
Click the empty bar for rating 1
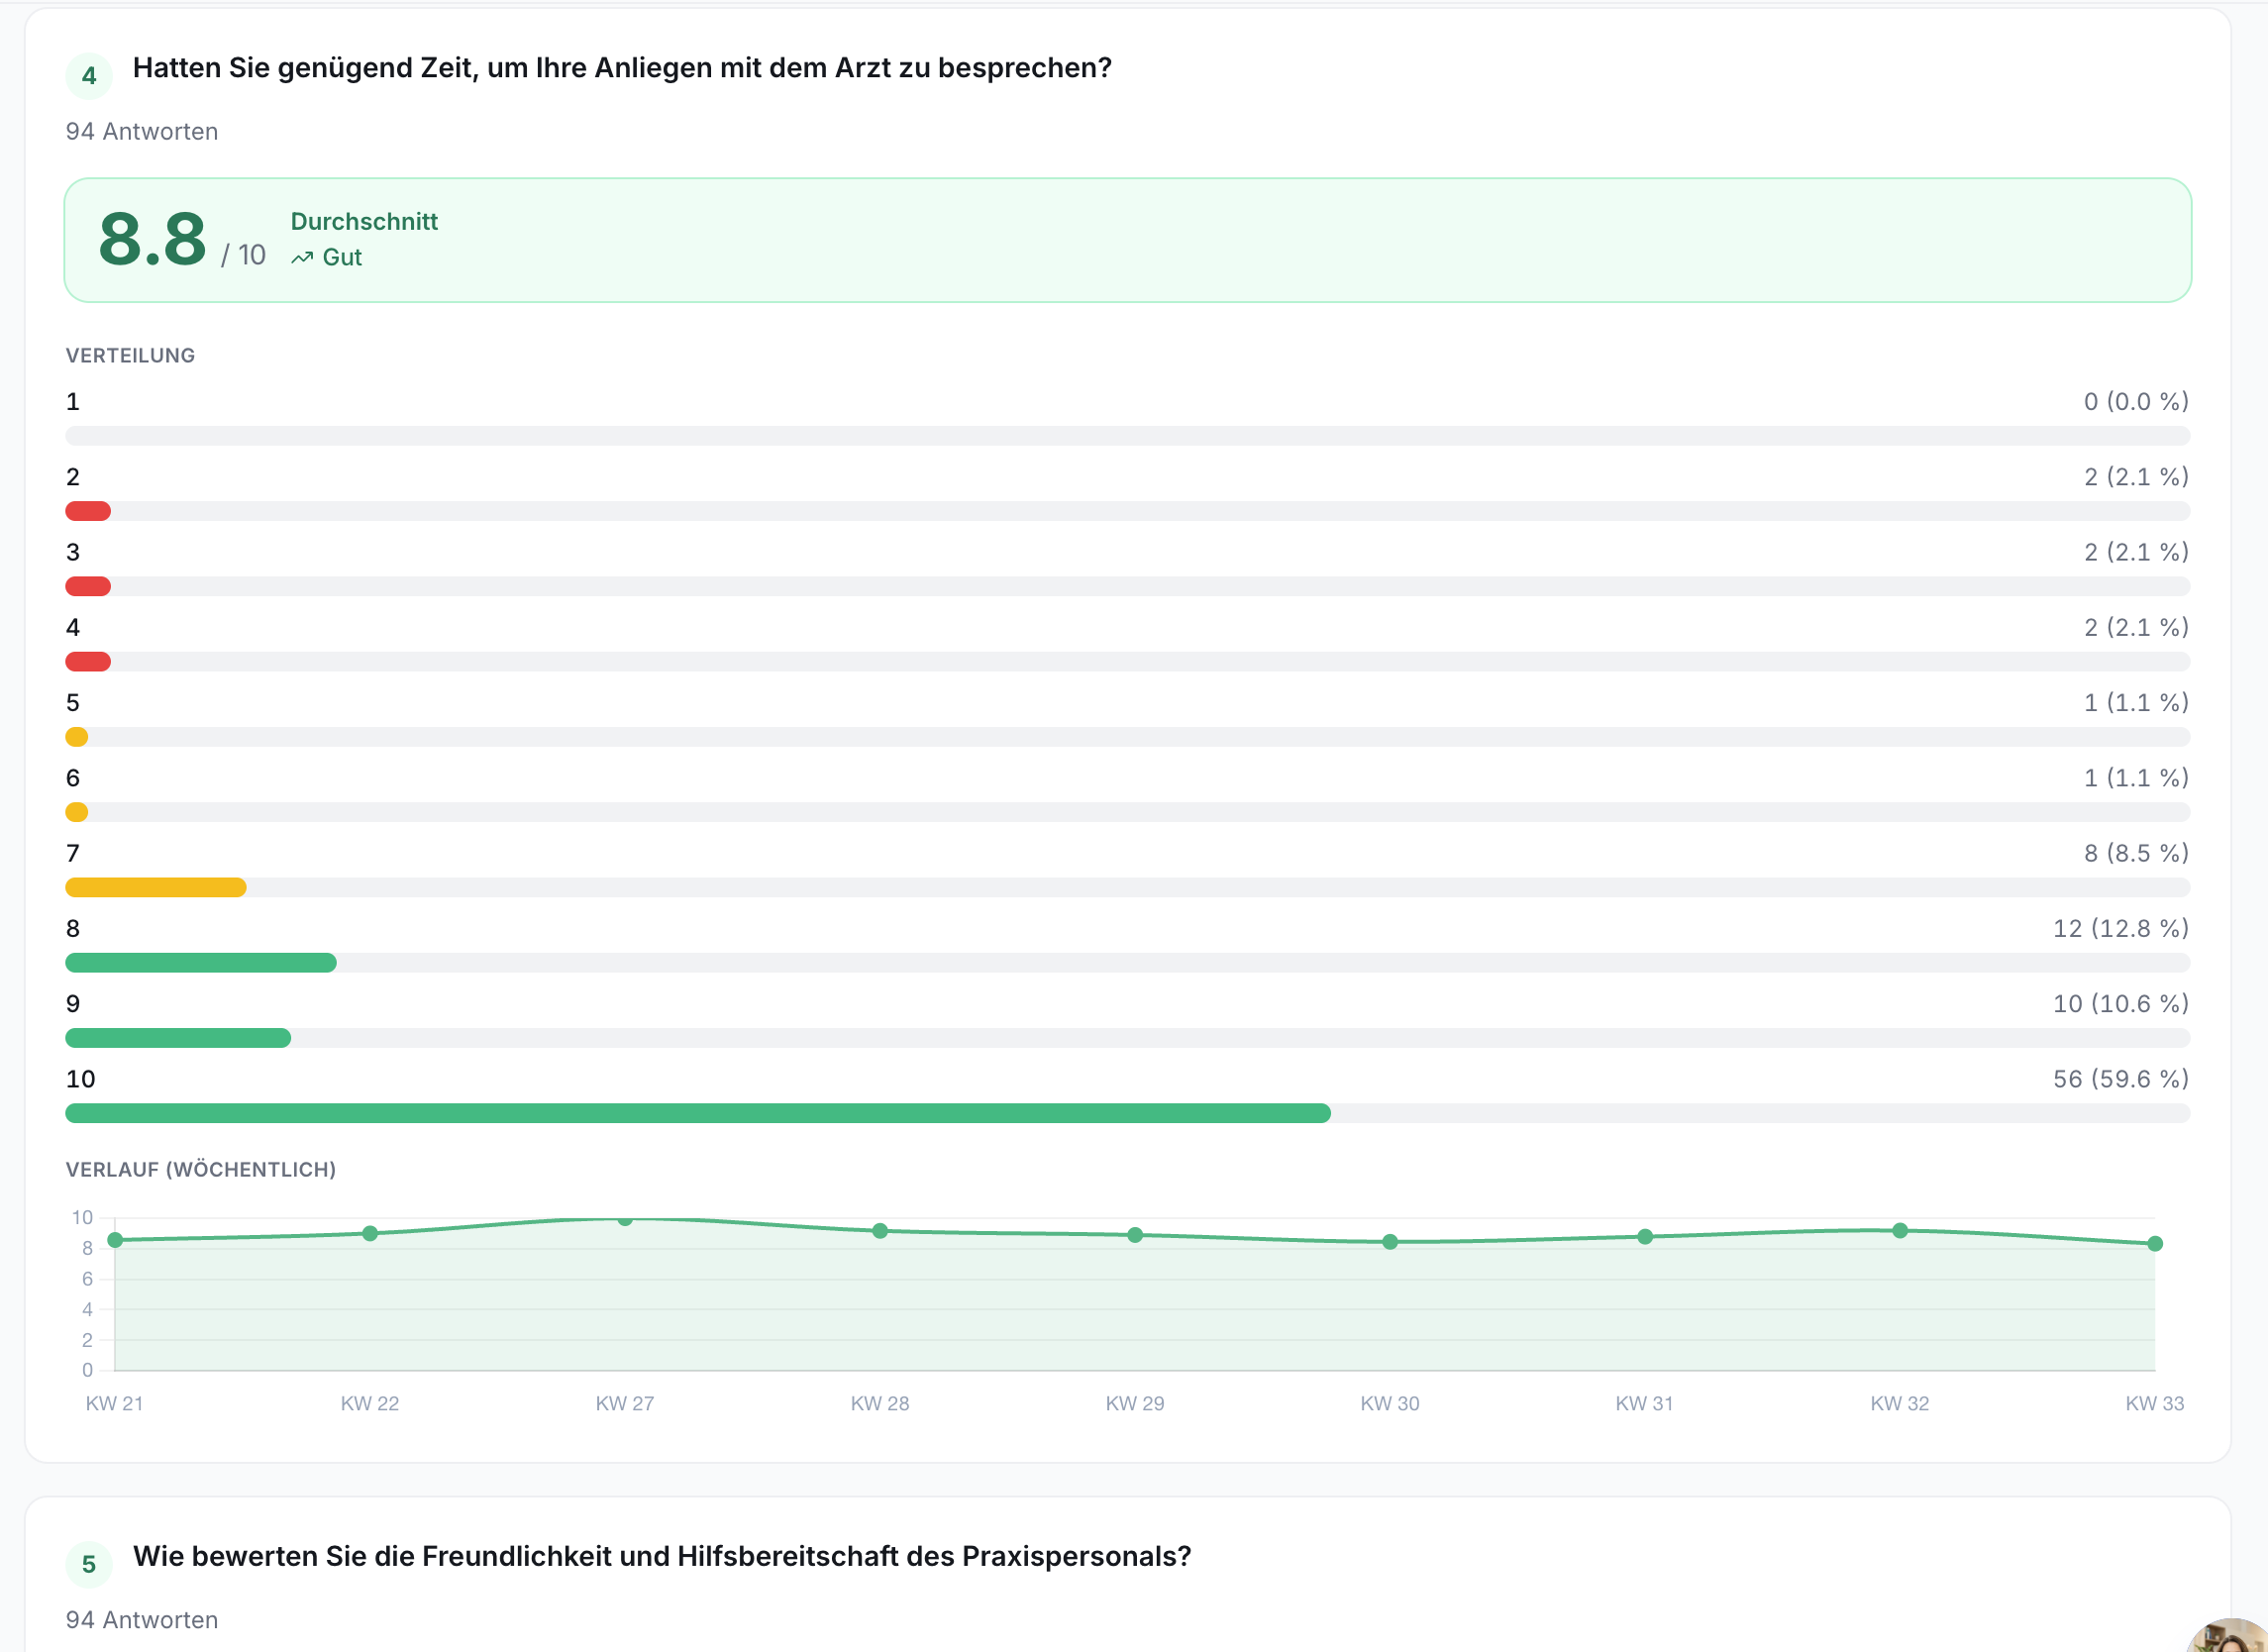coord(1128,436)
